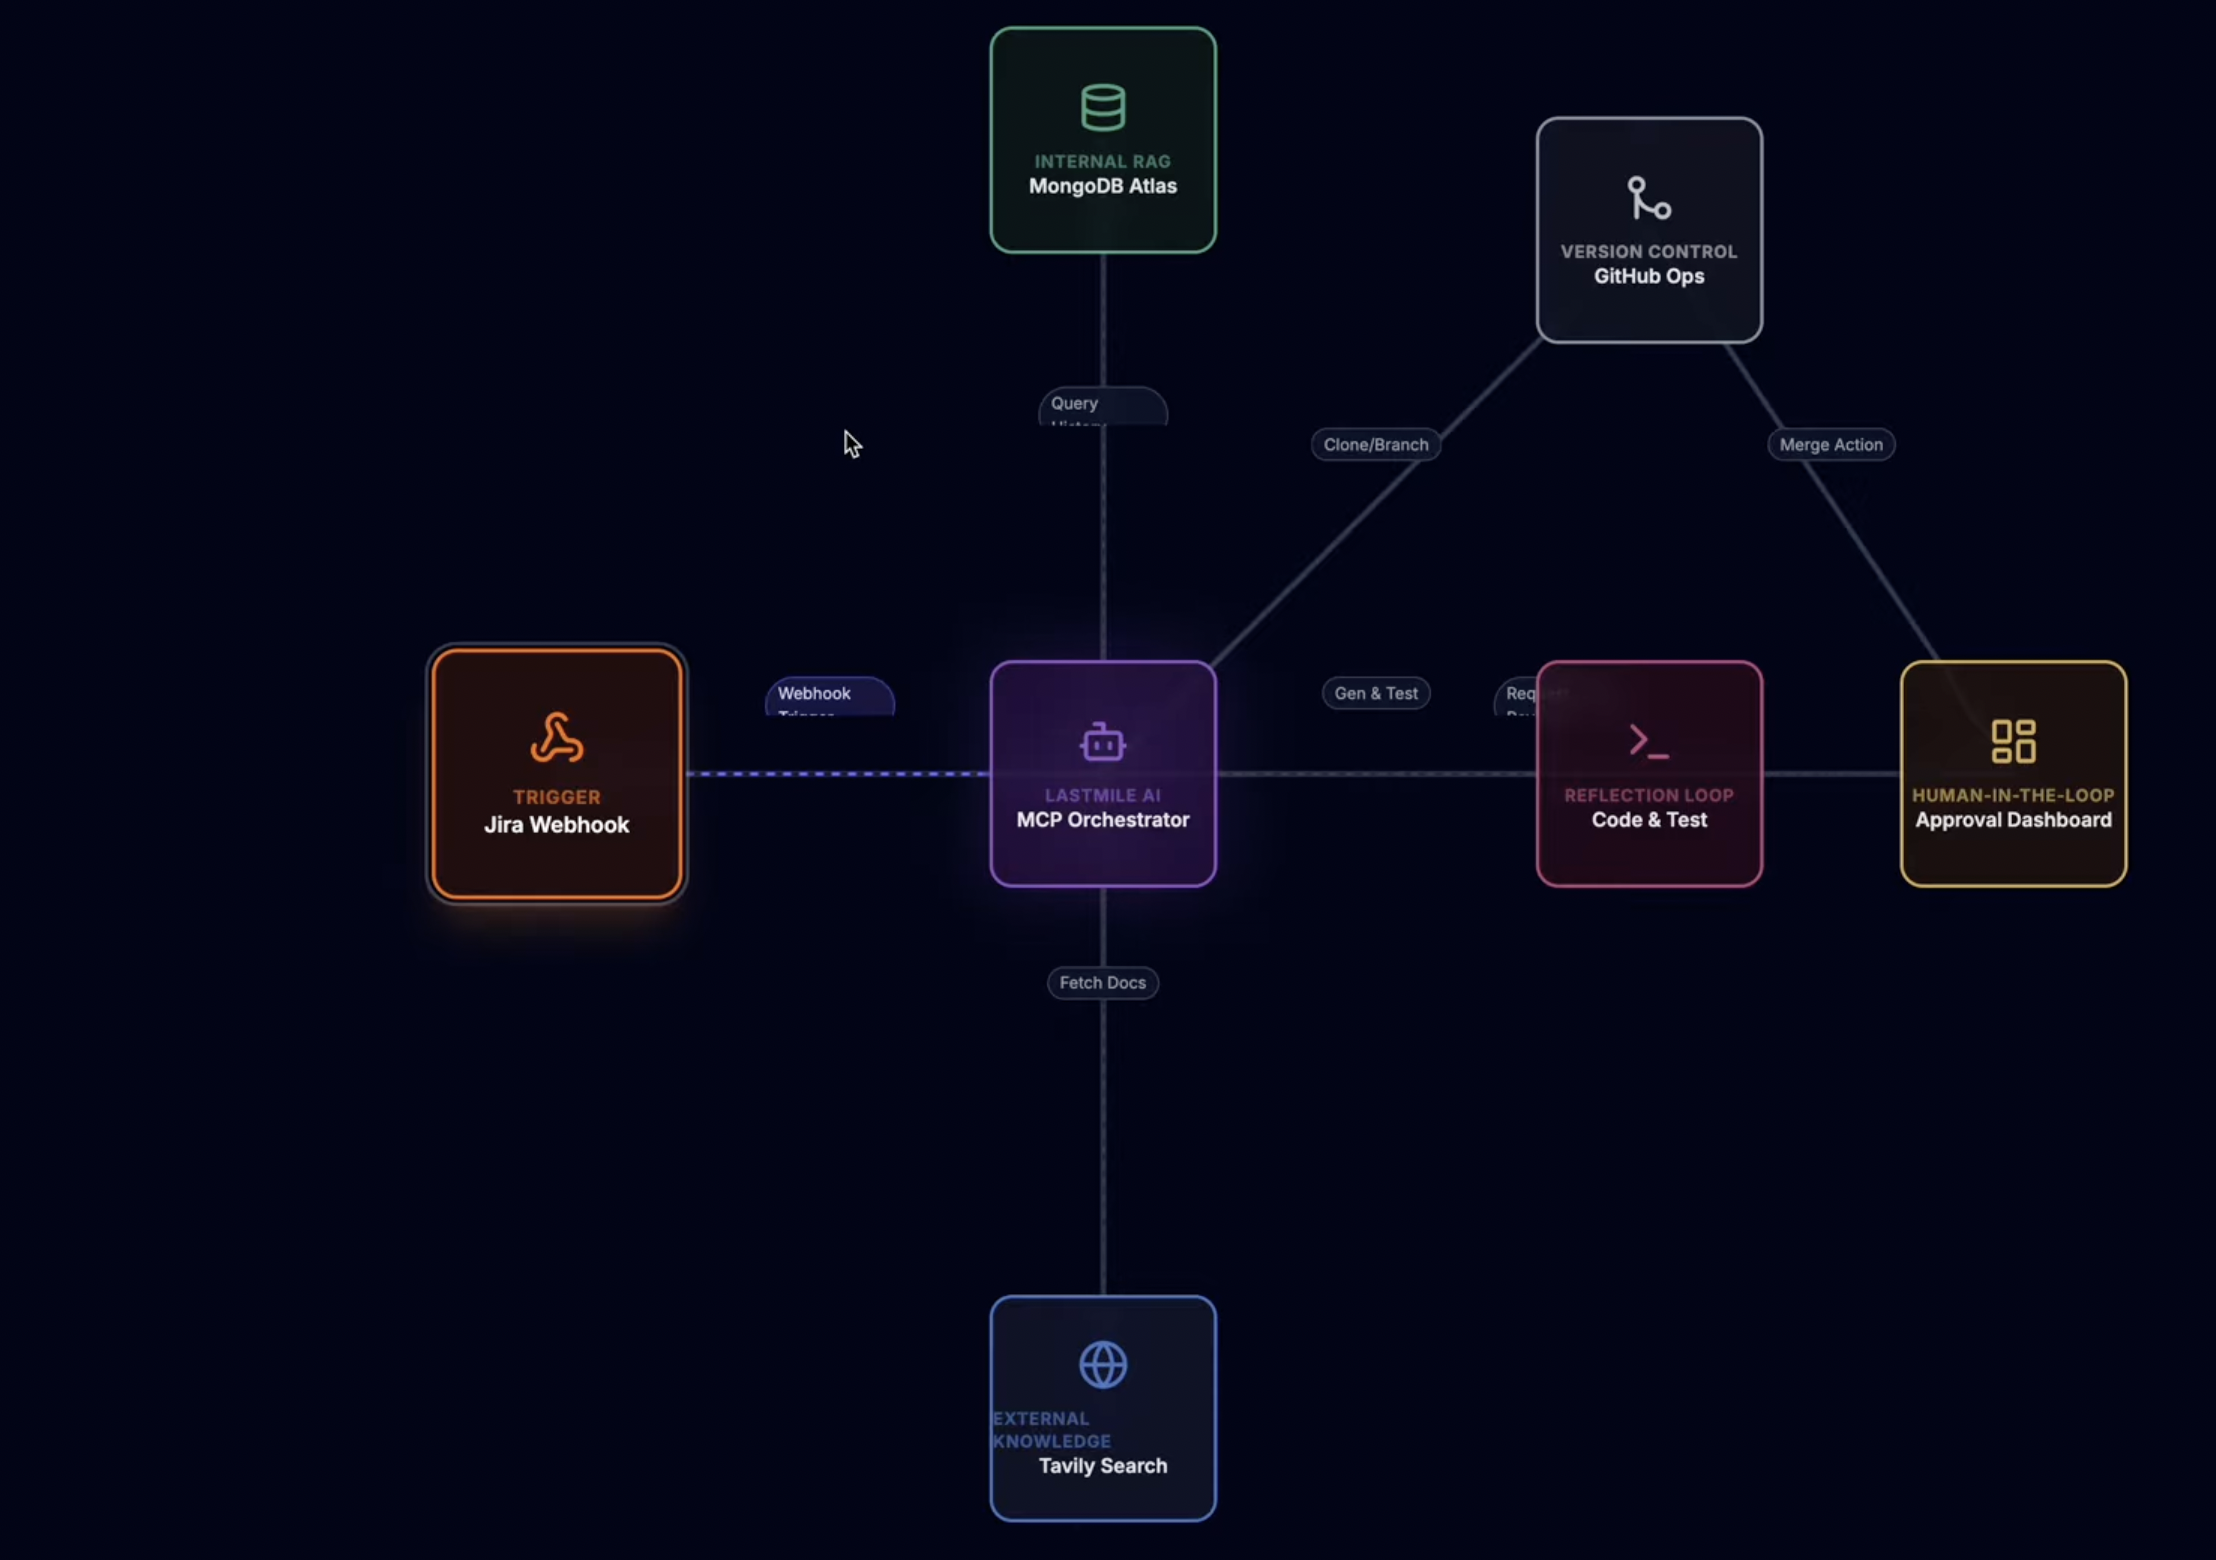Click the Jira Webhook node title
The image size is (2216, 1560).
[x=557, y=825]
